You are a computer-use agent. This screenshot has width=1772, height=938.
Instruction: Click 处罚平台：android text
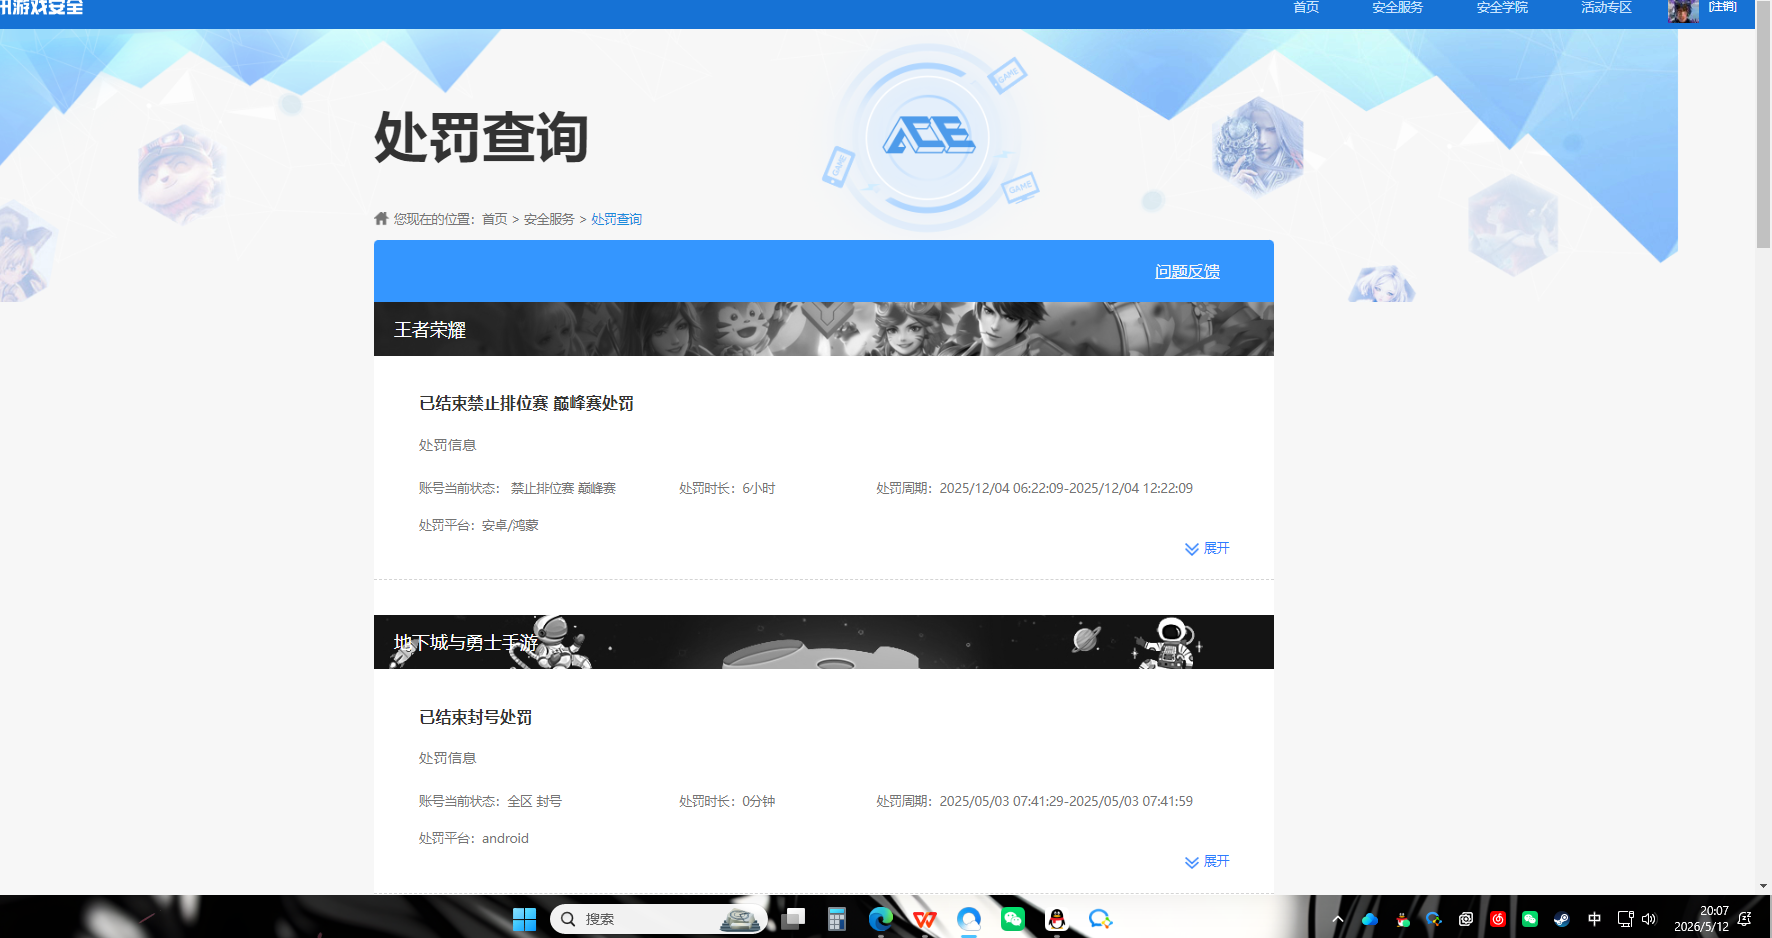[x=474, y=838]
